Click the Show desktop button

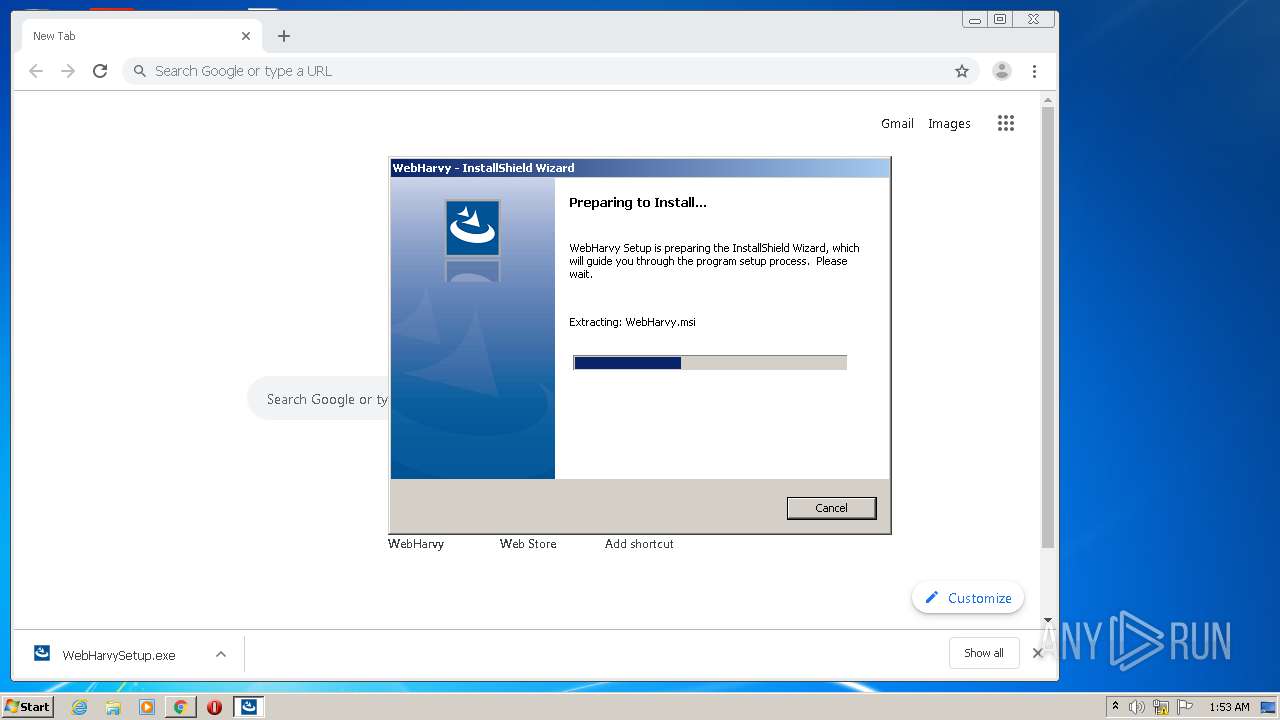point(1269,707)
